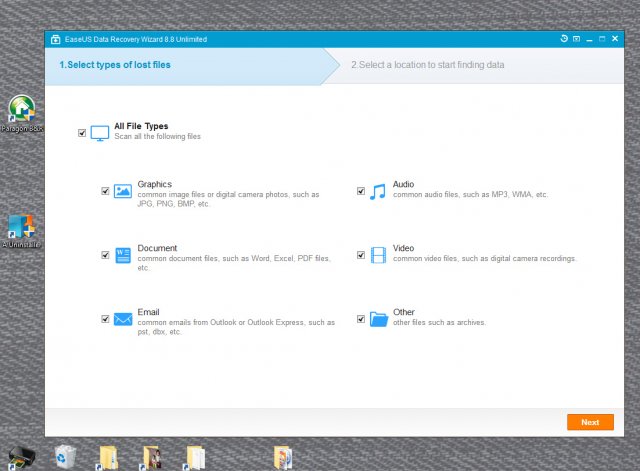
Task: Toggle the Video checkbox off
Action: click(x=361, y=255)
